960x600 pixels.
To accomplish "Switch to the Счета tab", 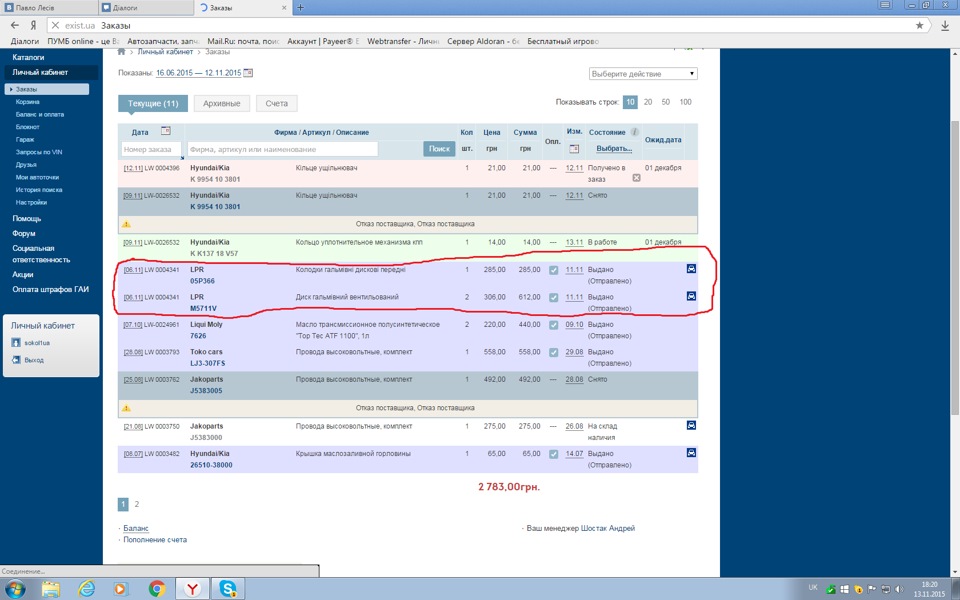I will [x=277, y=103].
